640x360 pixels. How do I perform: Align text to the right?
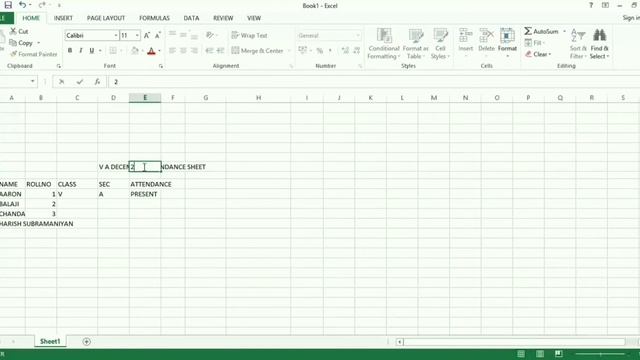point(194,51)
